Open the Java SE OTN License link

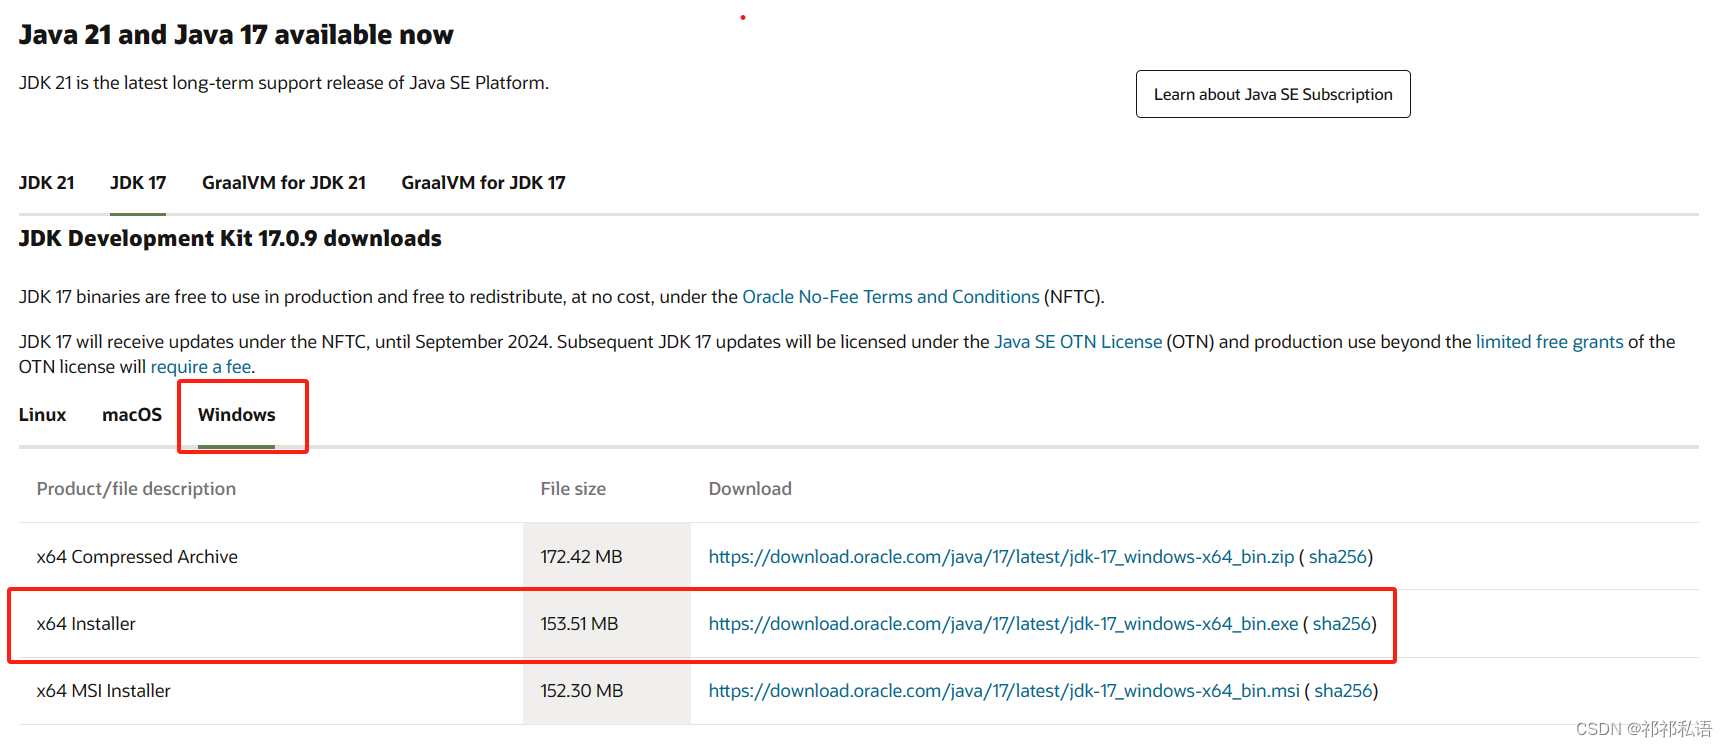click(x=1078, y=342)
